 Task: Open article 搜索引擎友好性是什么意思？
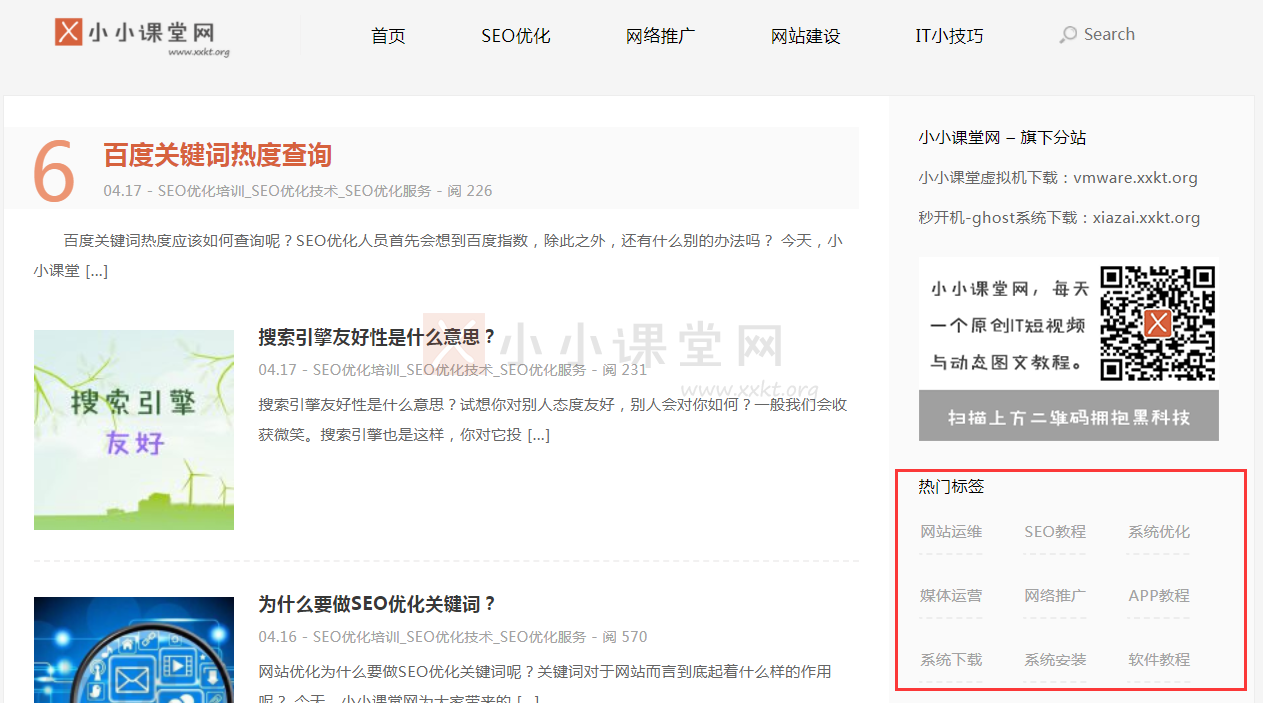(377, 337)
